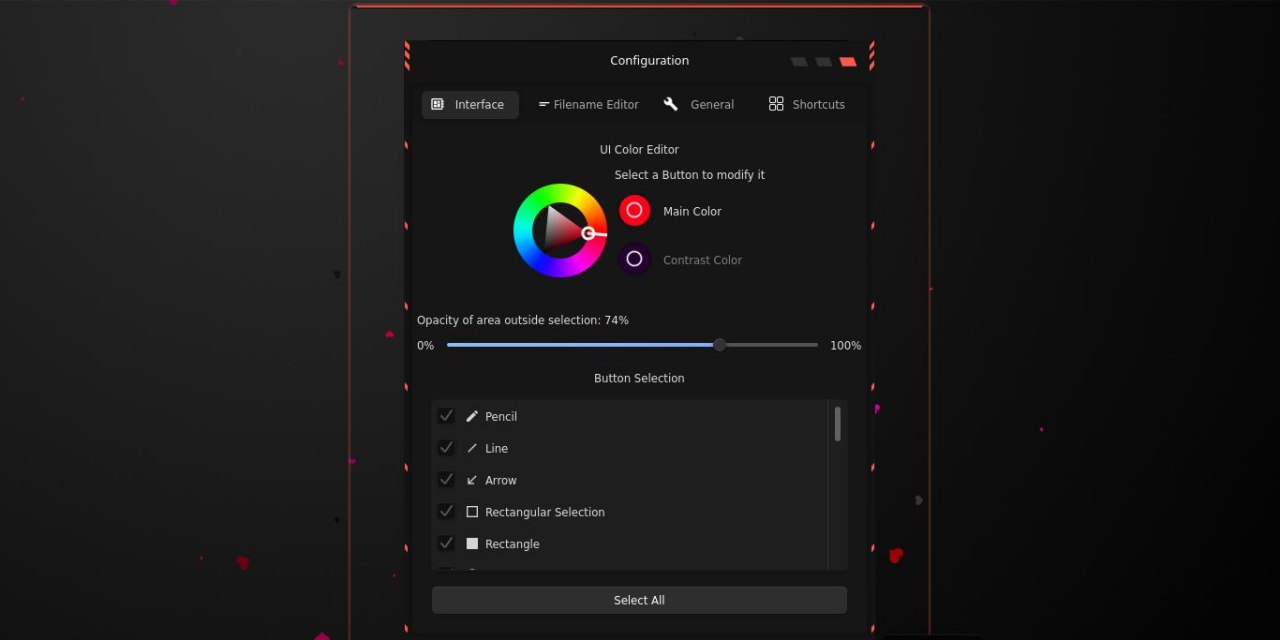Click the button list scrollbar
Image resolution: width=1280 pixels, height=640 pixels.
tap(837, 424)
